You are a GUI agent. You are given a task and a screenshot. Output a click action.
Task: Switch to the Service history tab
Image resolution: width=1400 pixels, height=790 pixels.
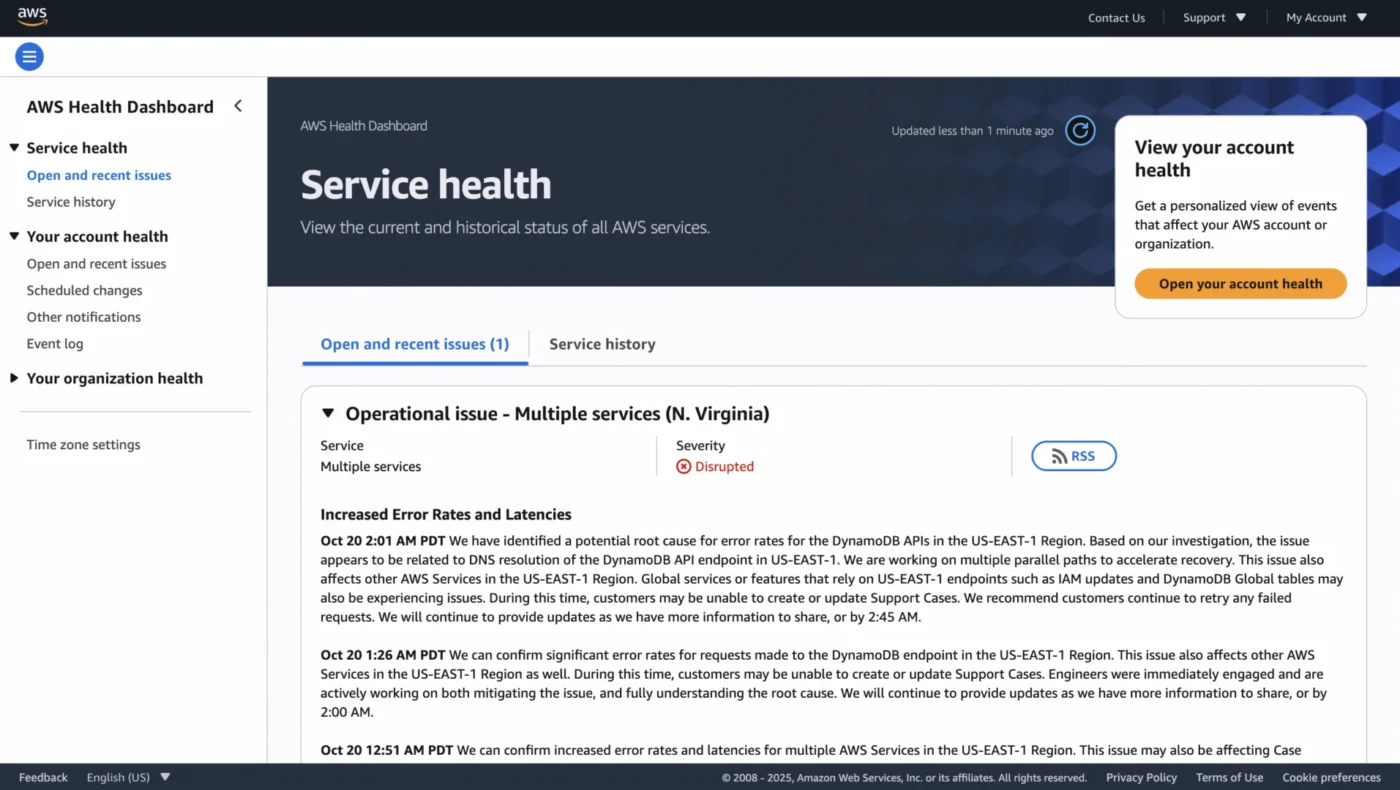tap(602, 344)
